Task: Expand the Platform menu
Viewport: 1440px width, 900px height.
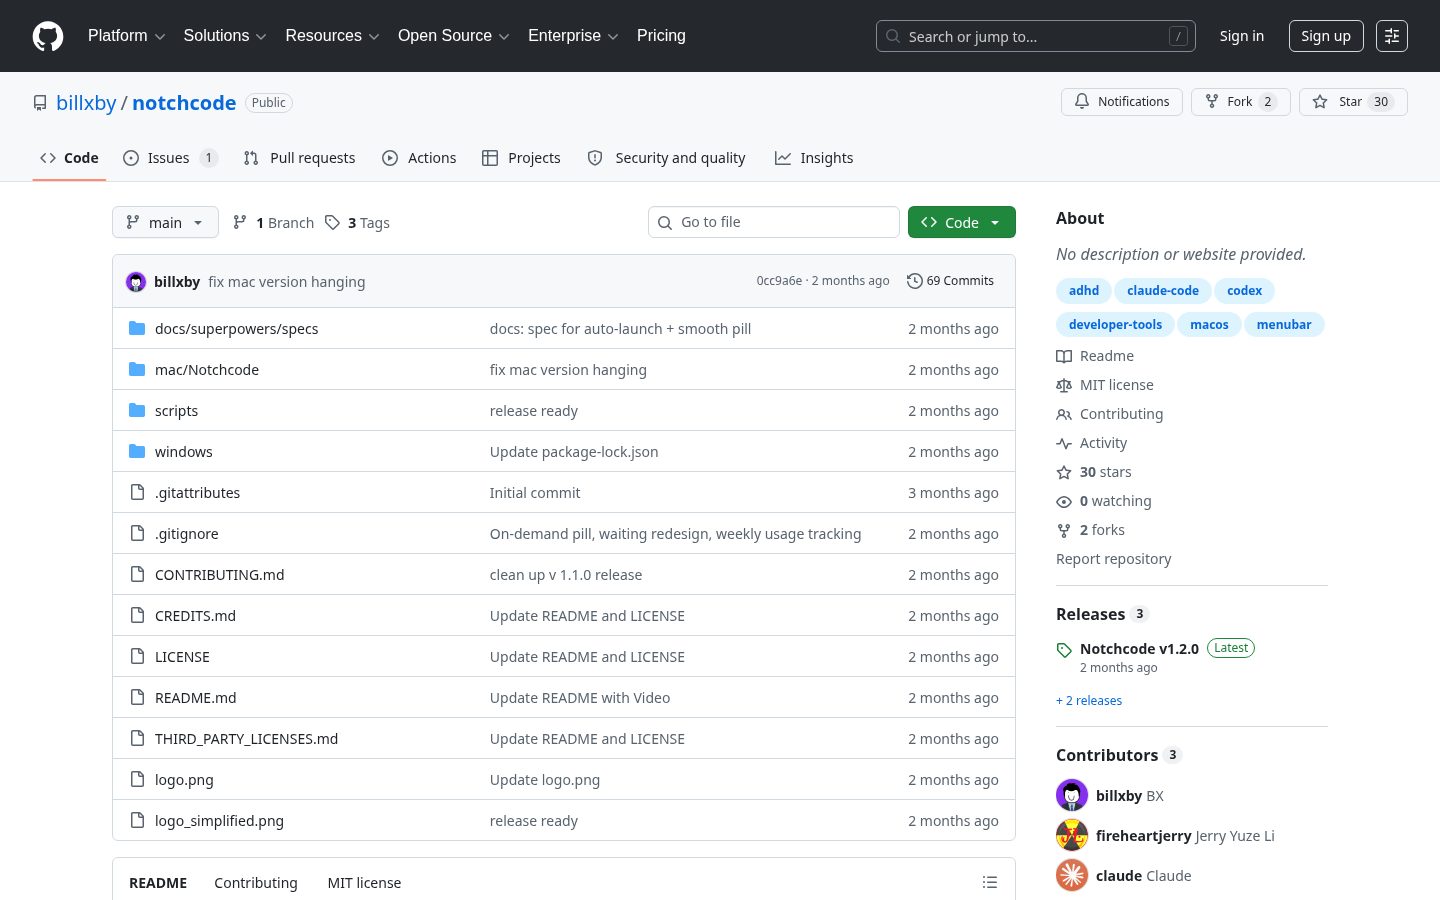Action: (x=126, y=36)
